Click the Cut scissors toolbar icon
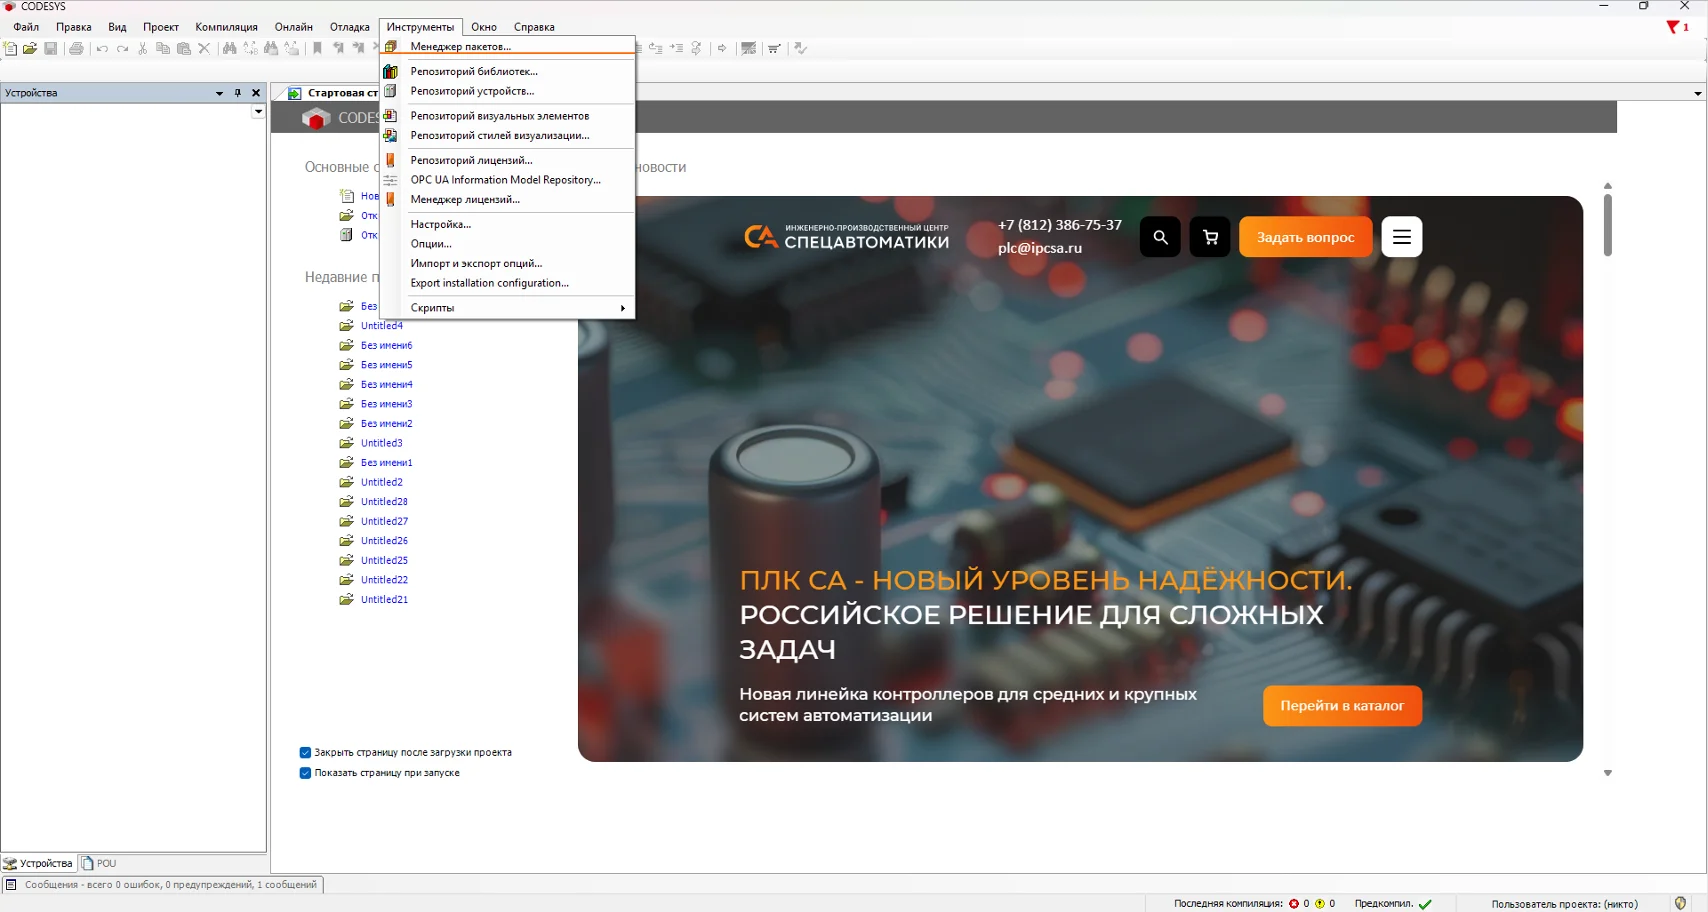 pos(143,48)
